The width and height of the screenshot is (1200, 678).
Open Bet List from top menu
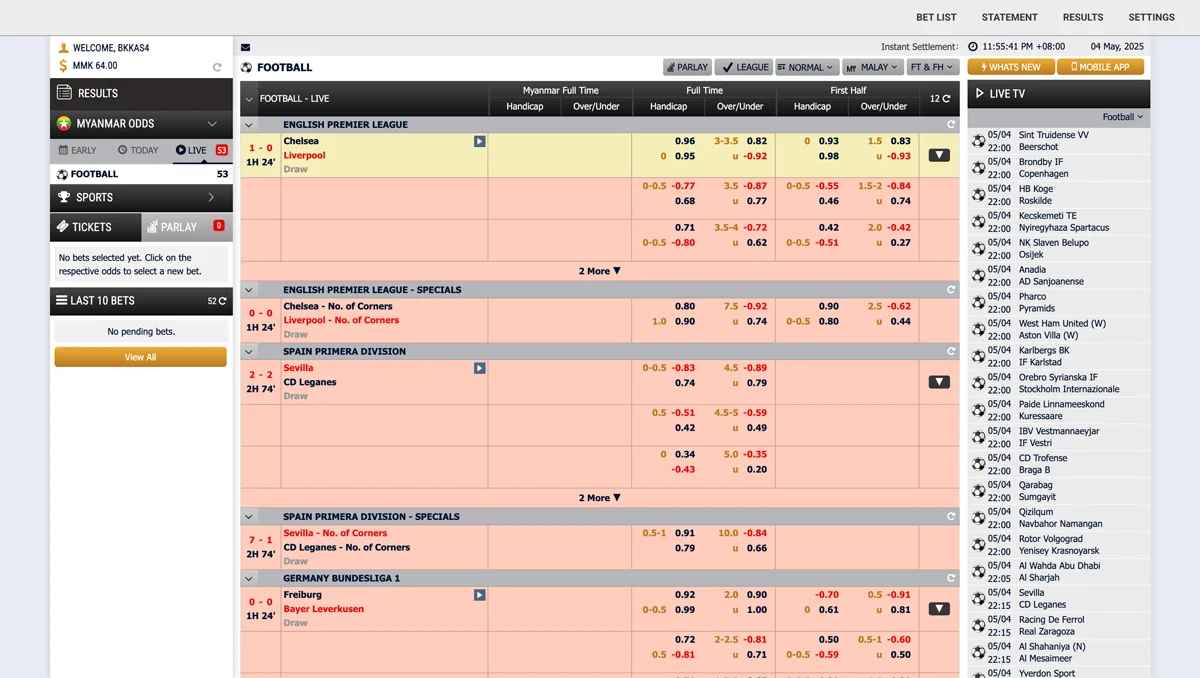(x=936, y=17)
